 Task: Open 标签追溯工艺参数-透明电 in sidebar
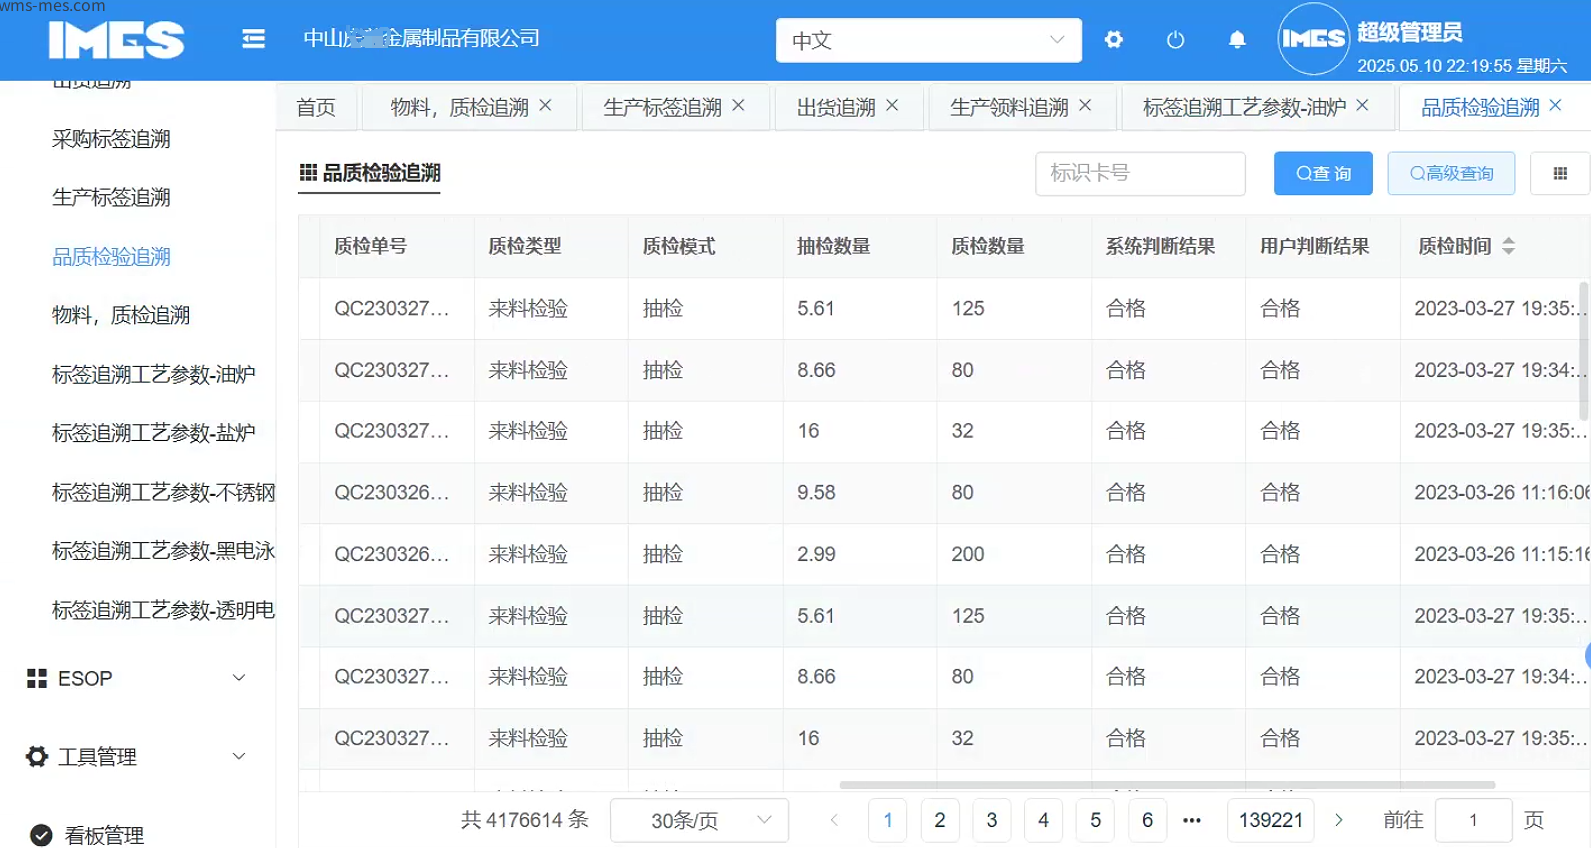pyautogui.click(x=164, y=610)
